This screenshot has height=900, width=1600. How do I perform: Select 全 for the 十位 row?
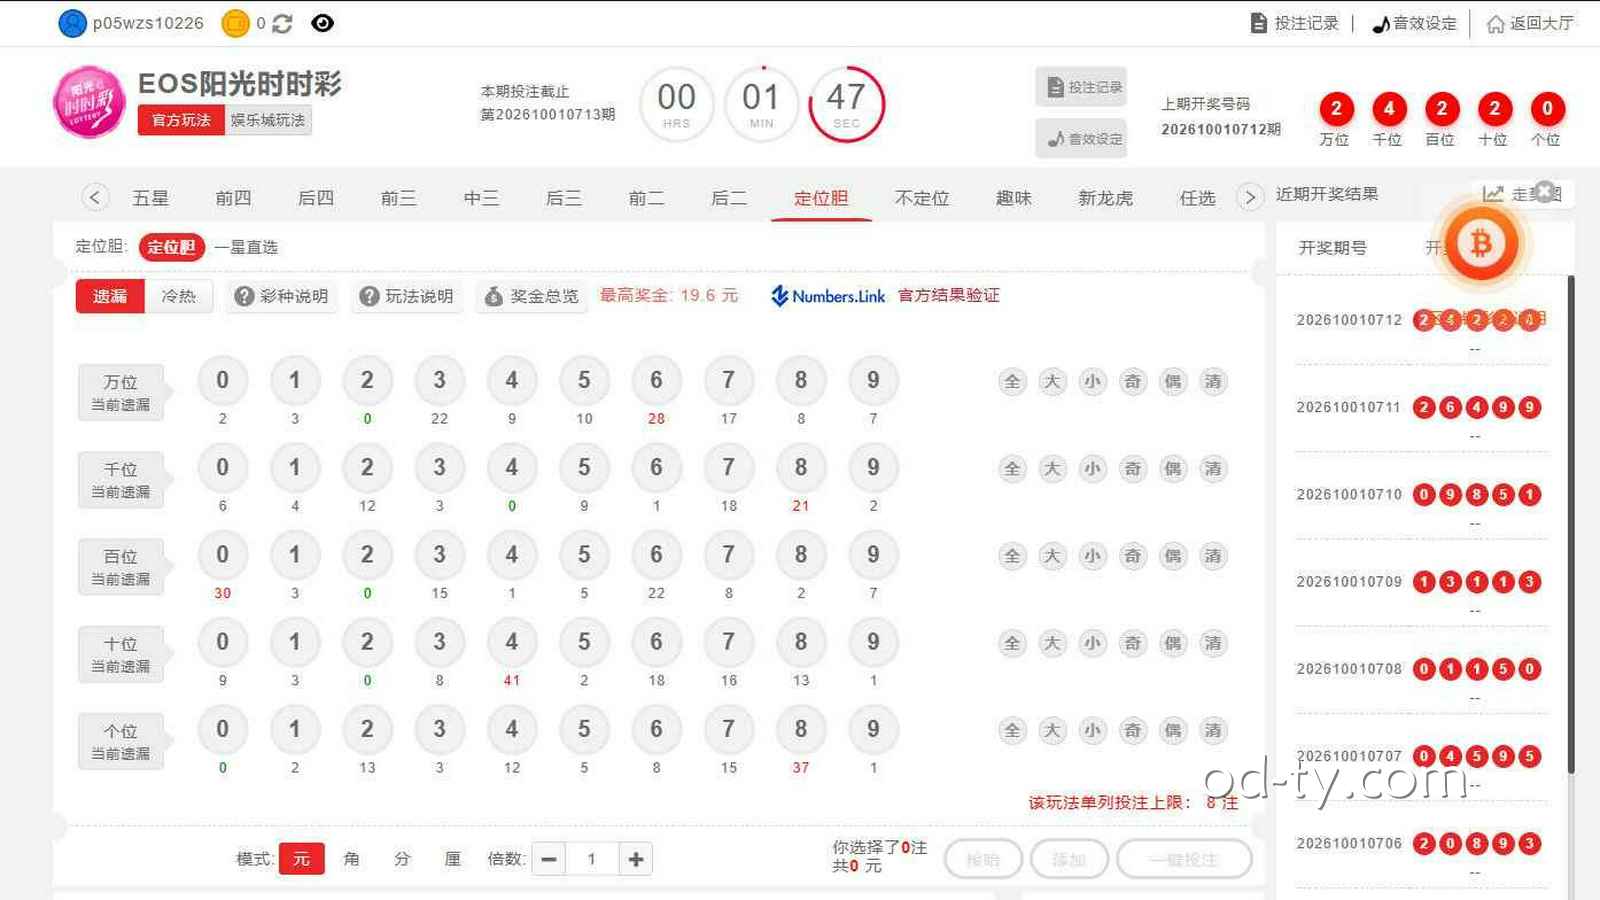[1012, 643]
